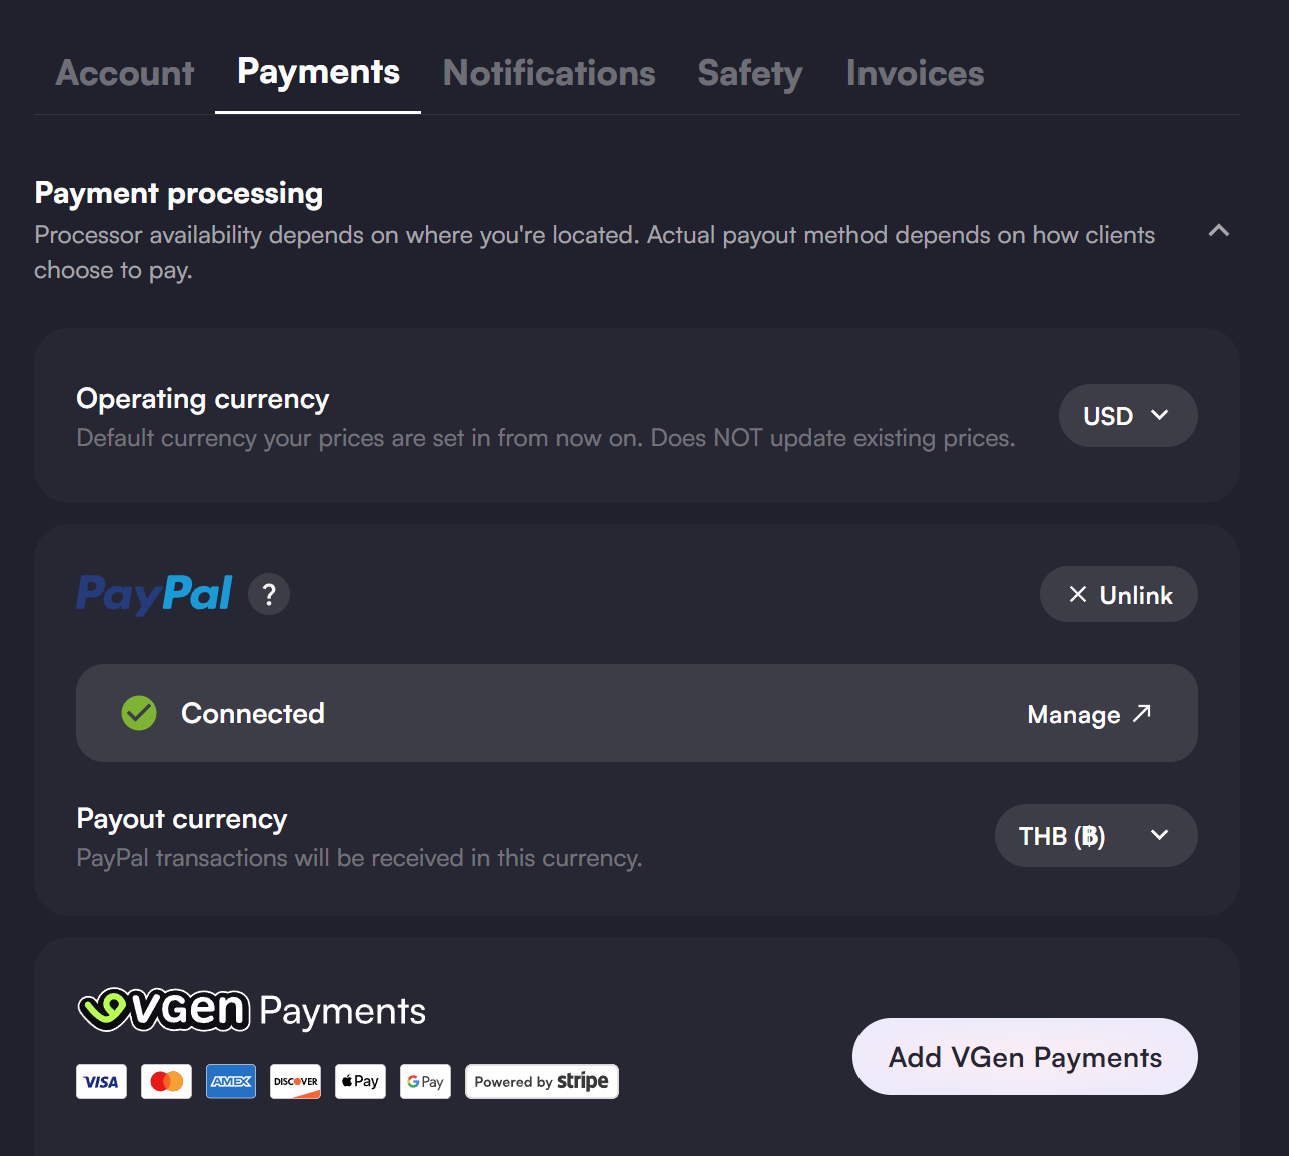Click the Powered by Stripe badge

542,1082
